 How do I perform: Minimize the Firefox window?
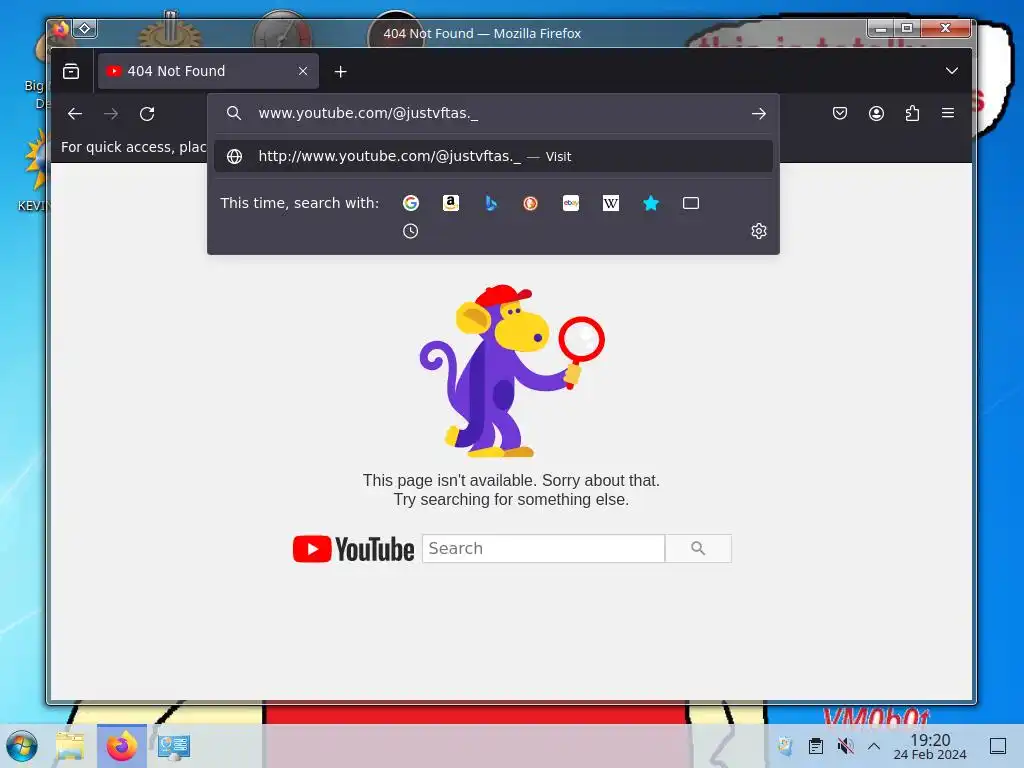[x=881, y=28]
